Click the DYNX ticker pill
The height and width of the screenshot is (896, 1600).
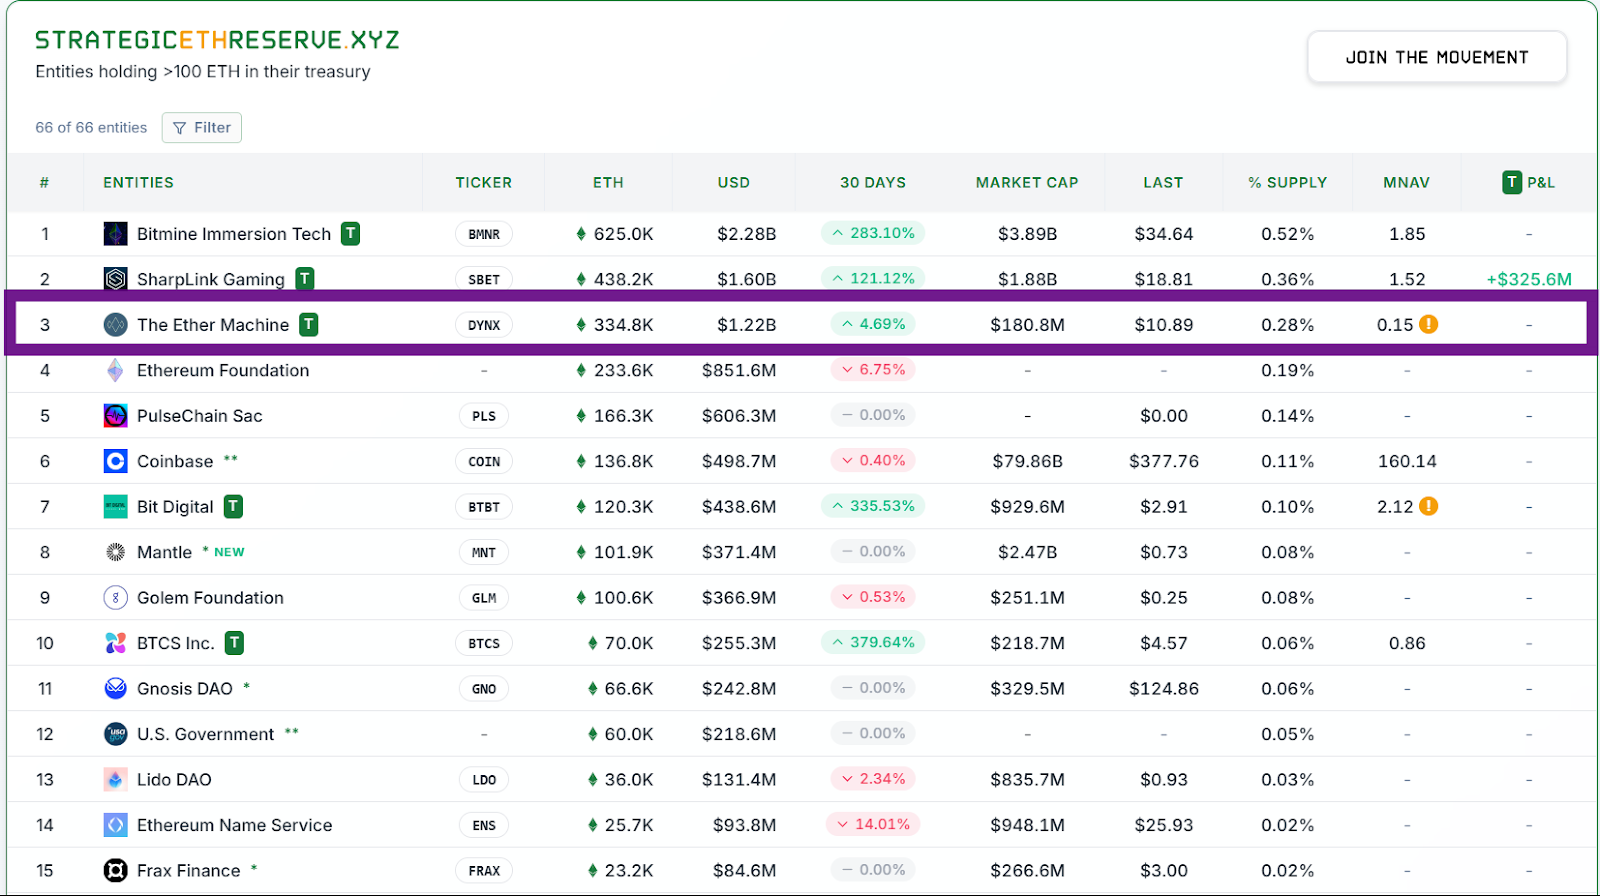484,325
